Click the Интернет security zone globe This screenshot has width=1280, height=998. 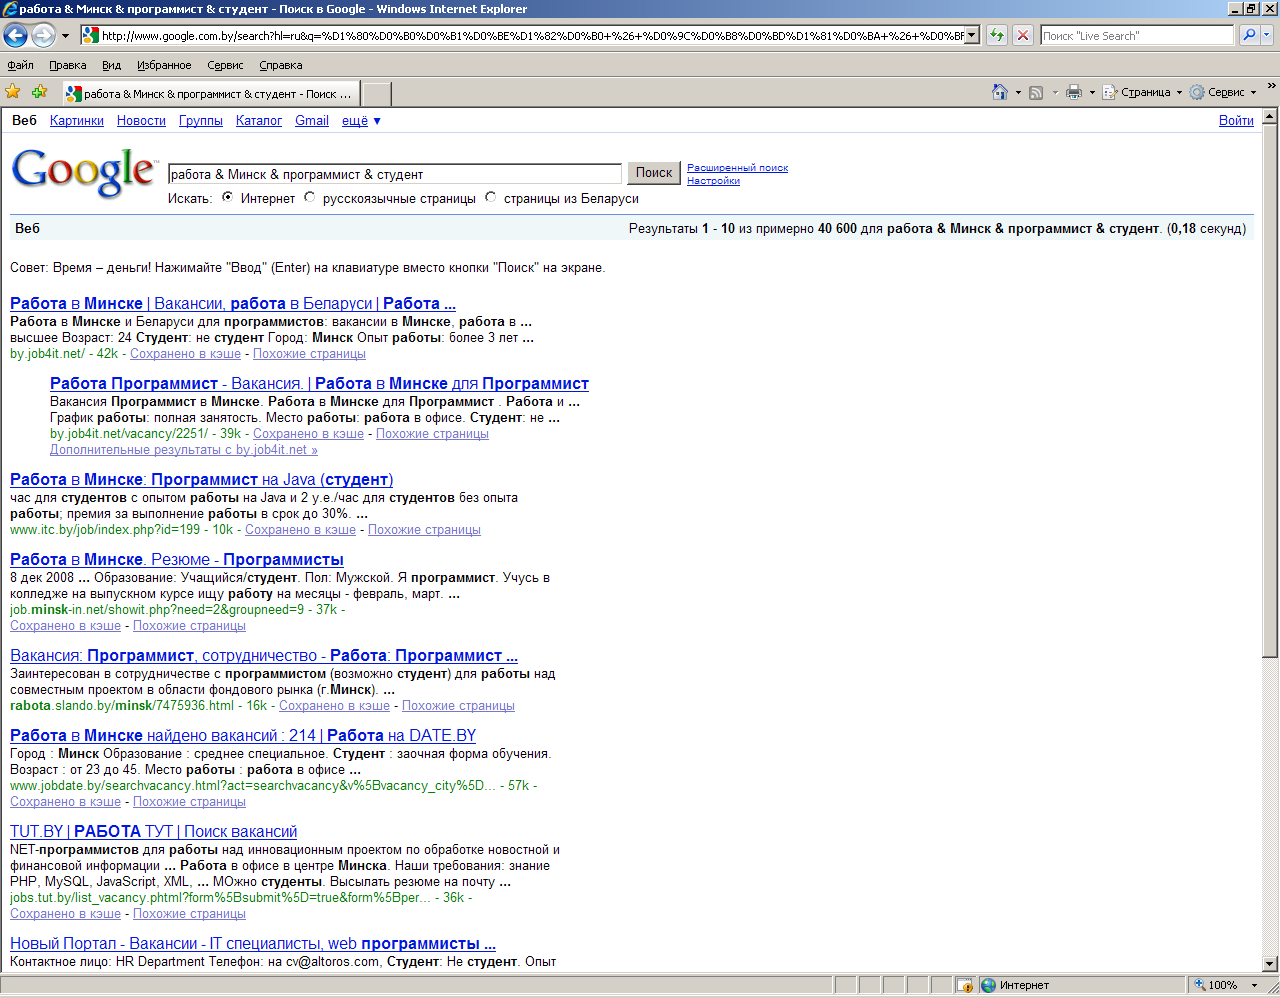pyautogui.click(x=989, y=985)
